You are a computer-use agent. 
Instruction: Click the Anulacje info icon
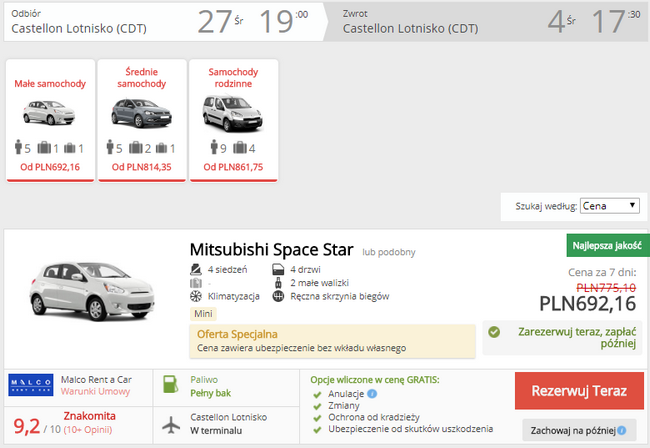(x=372, y=394)
